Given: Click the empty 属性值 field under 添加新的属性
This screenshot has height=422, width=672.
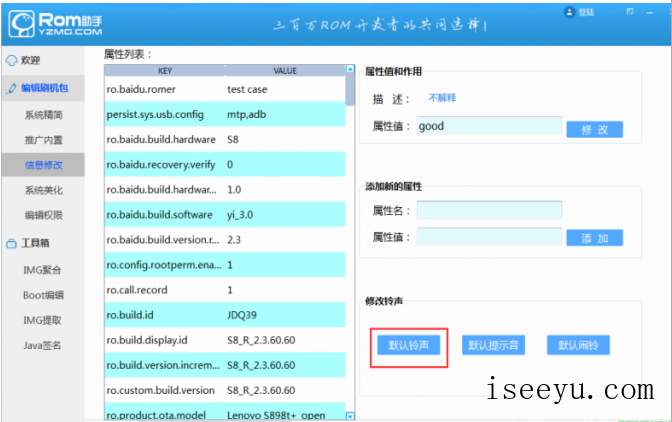Looking at the screenshot, I should (489, 237).
